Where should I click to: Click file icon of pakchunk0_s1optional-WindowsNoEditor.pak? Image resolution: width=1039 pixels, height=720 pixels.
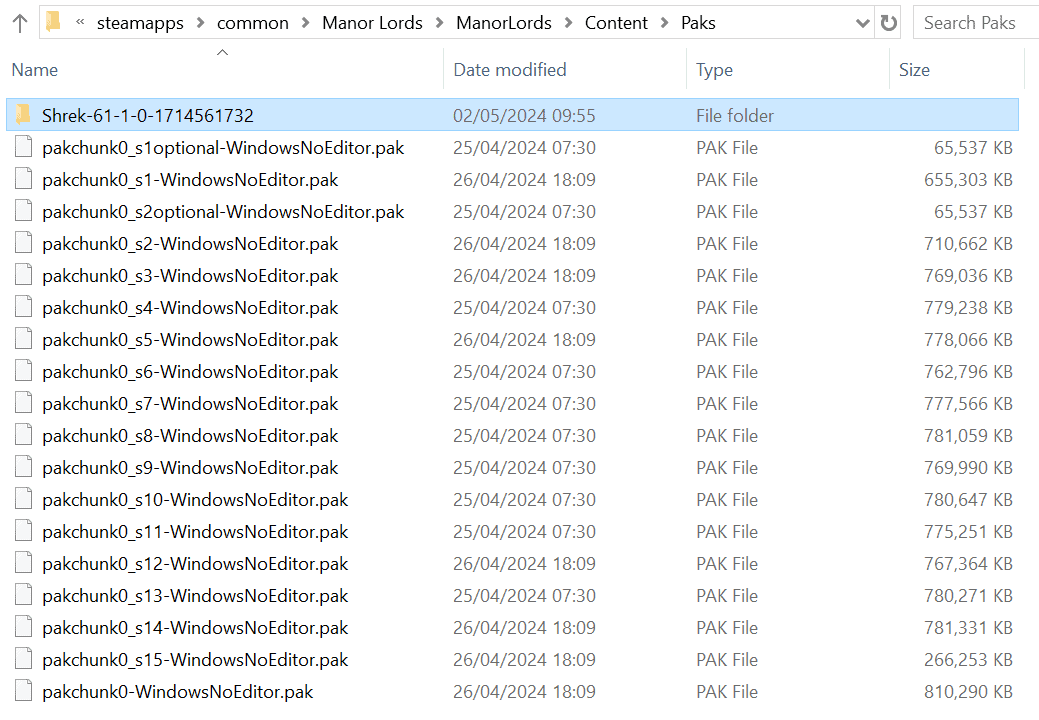click(24, 147)
